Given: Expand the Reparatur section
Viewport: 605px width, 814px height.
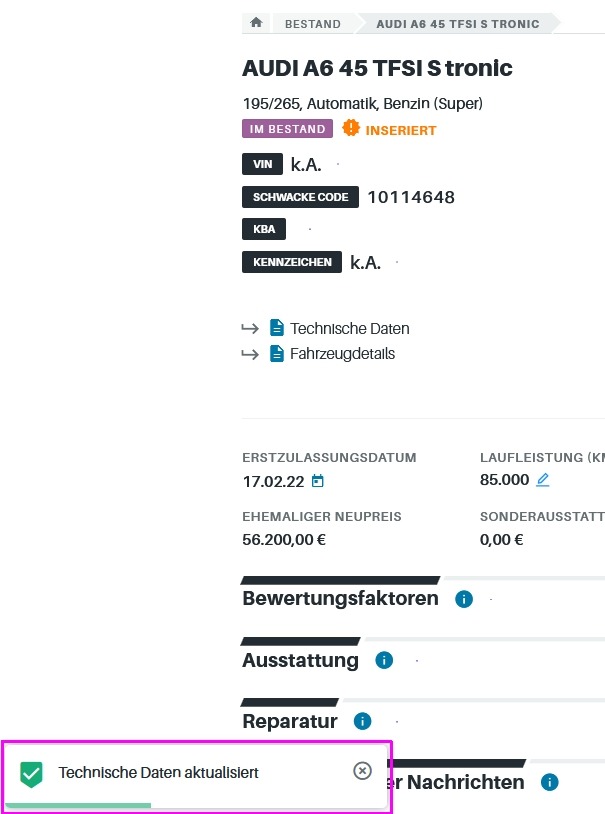Looking at the screenshot, I should click(x=290, y=721).
